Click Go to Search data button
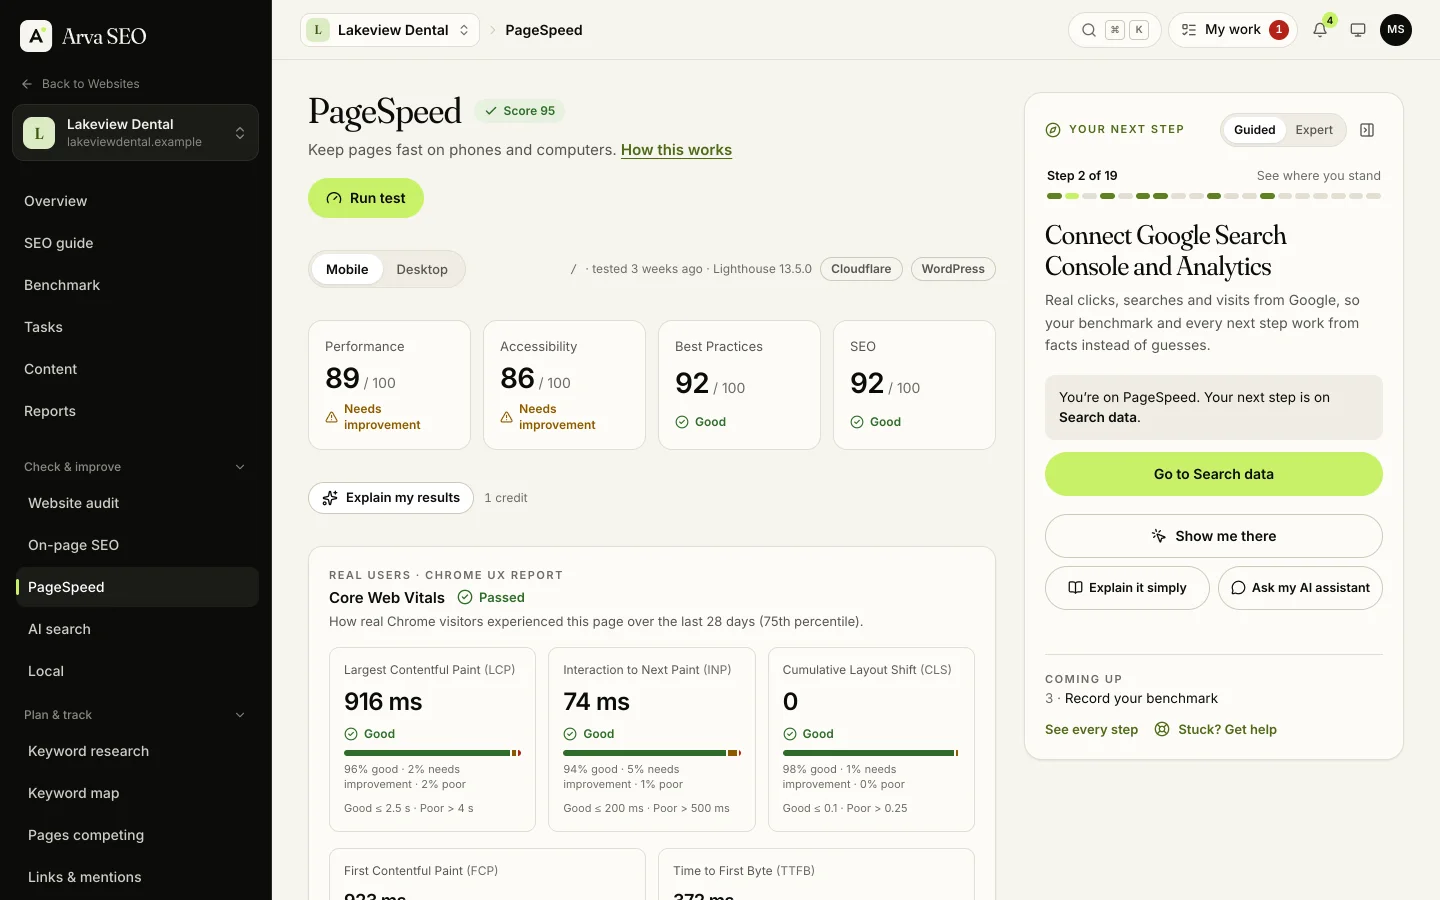The height and width of the screenshot is (900, 1440). [x=1214, y=474]
